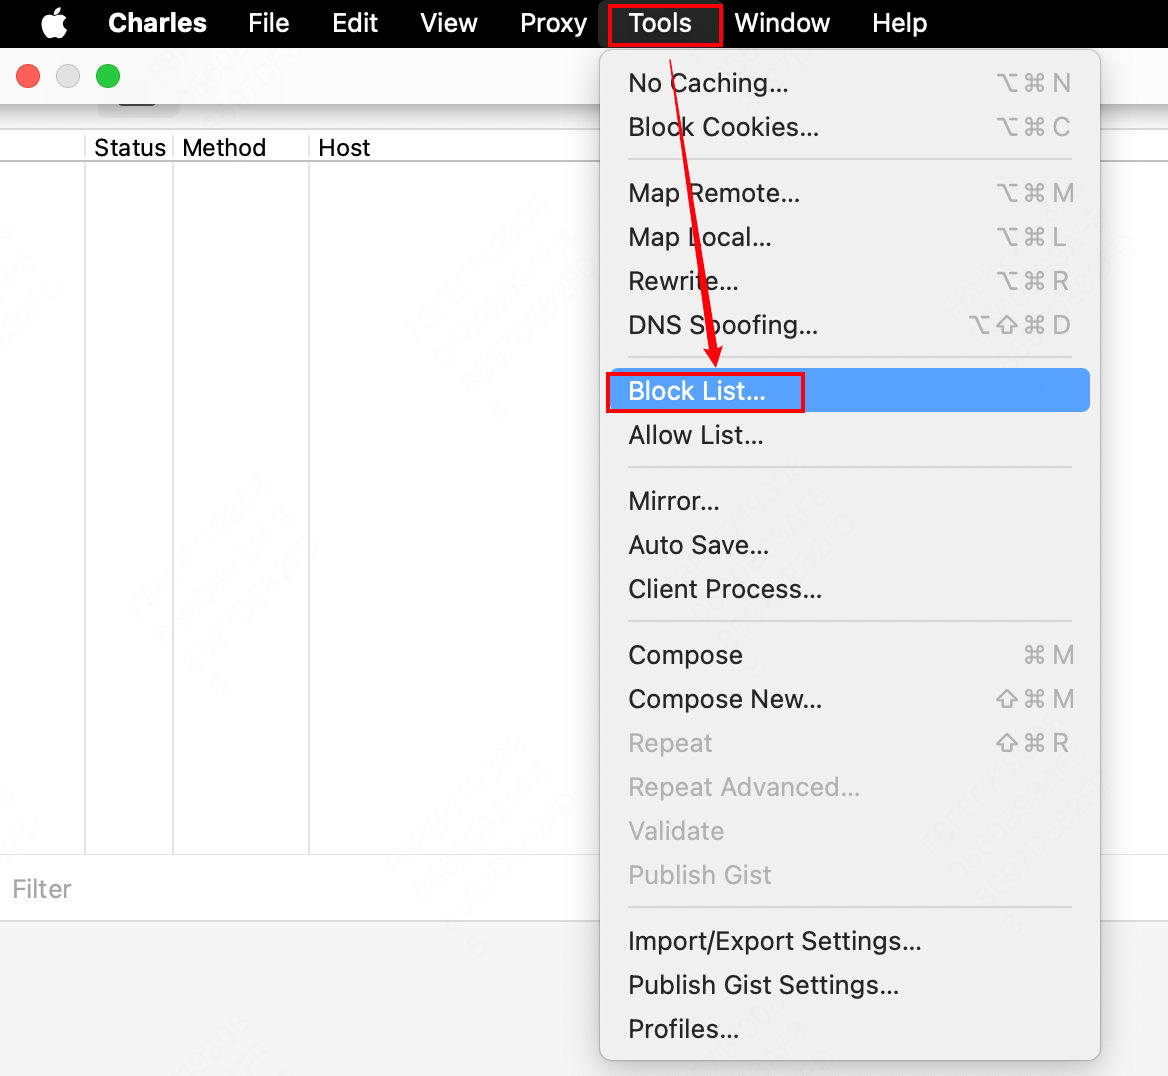Sort by the Method column header

[241, 148]
